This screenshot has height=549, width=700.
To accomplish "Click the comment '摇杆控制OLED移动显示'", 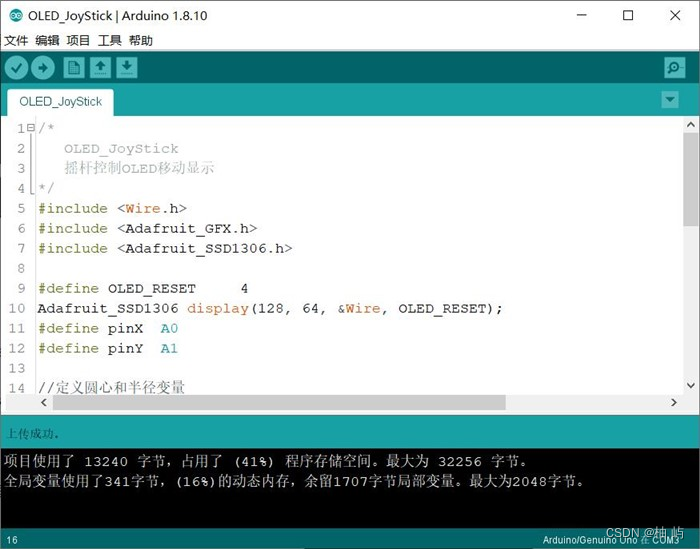I will click(139, 168).
